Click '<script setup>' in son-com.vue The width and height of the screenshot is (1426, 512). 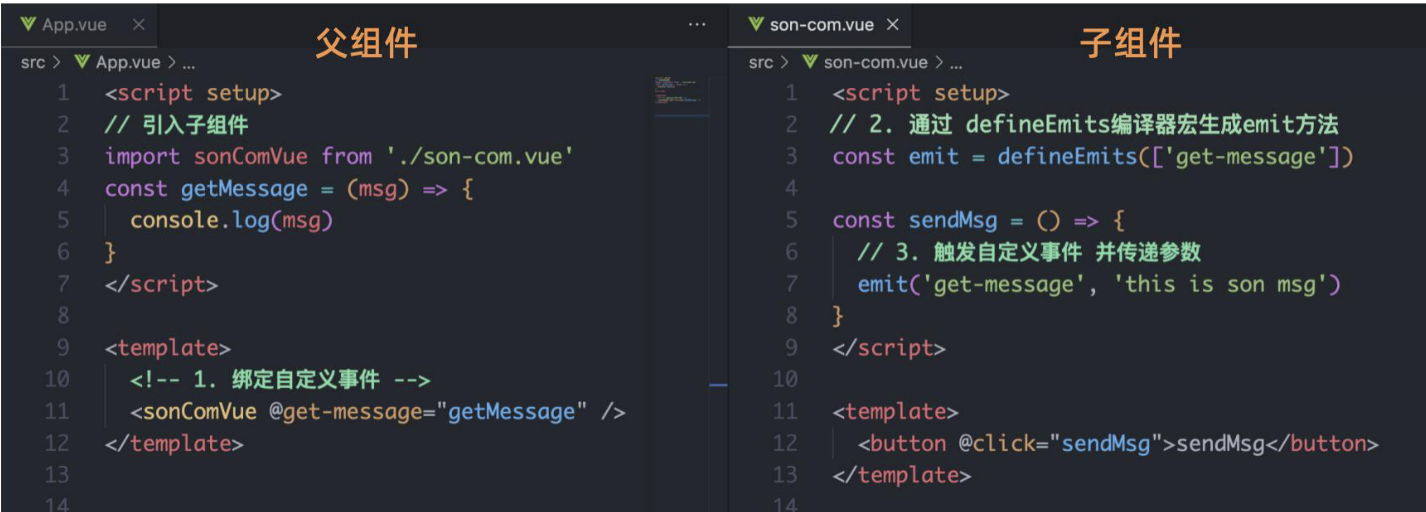pyautogui.click(x=921, y=93)
